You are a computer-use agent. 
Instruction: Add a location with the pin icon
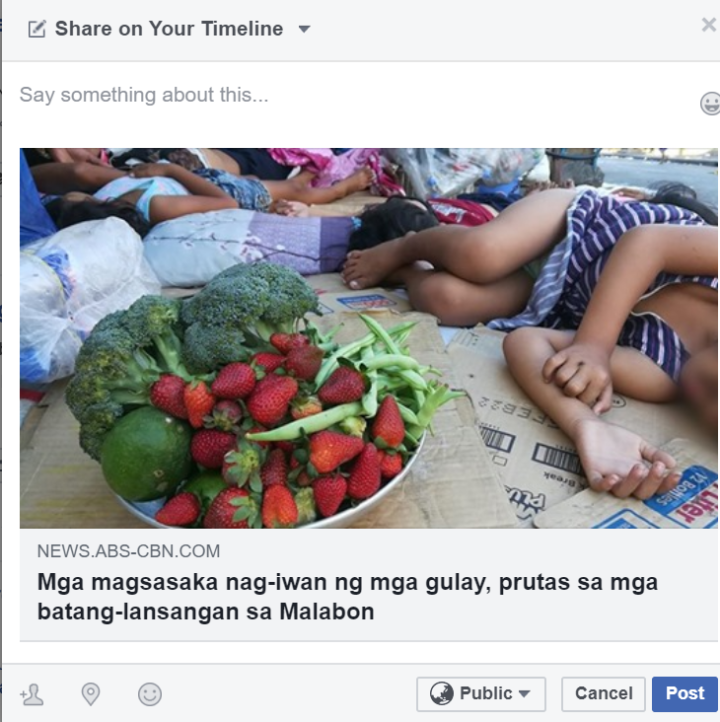(91, 694)
